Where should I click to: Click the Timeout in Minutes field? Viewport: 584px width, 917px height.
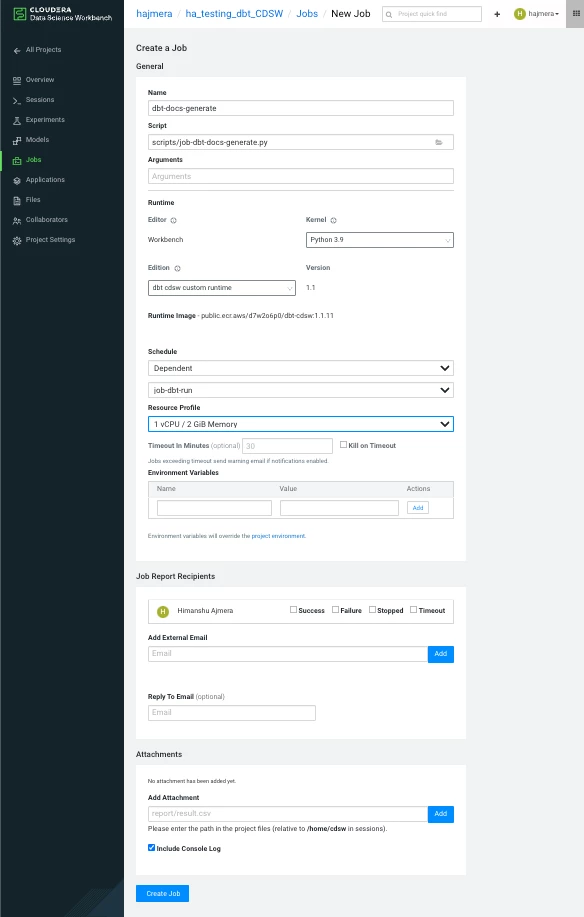(x=287, y=446)
